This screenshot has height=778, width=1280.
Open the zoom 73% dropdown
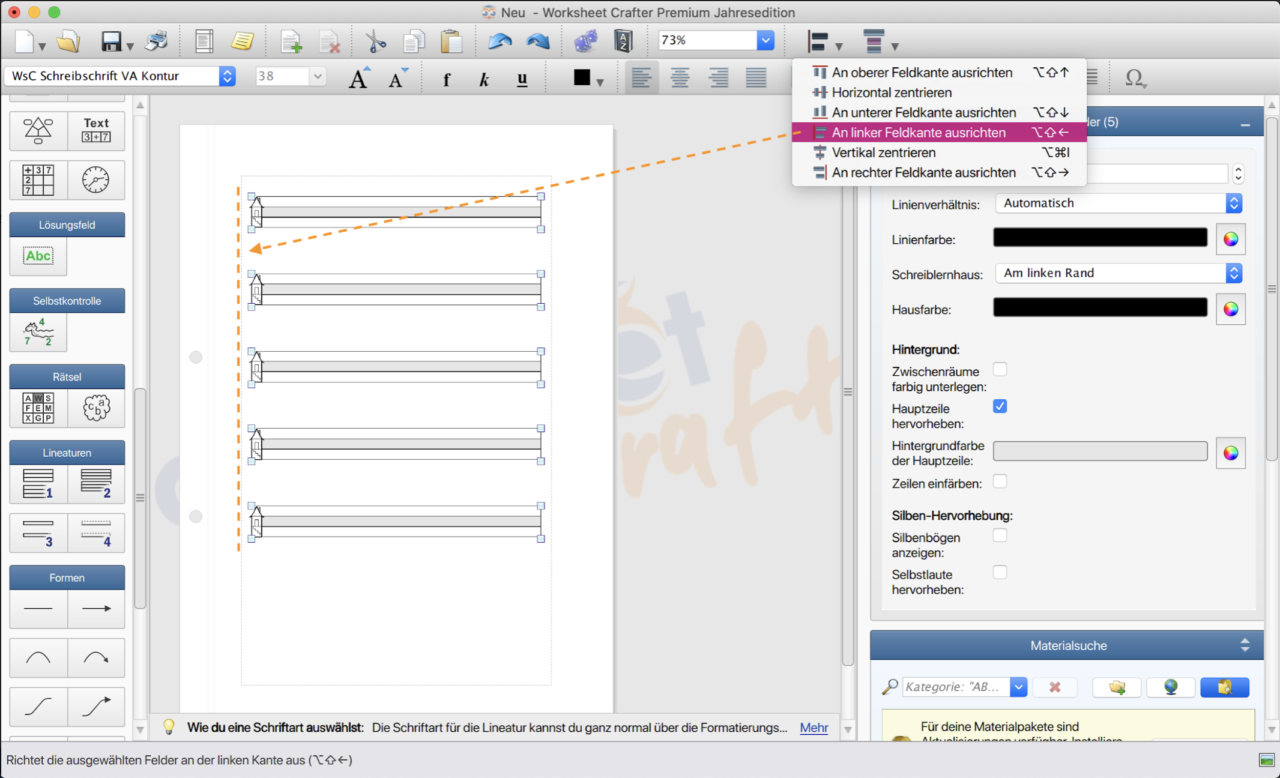pos(765,40)
